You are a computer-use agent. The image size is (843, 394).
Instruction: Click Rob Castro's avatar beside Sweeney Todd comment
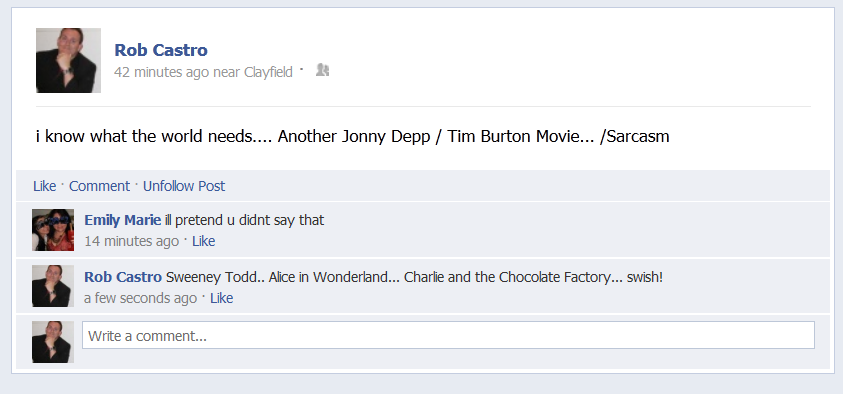[x=53, y=286]
